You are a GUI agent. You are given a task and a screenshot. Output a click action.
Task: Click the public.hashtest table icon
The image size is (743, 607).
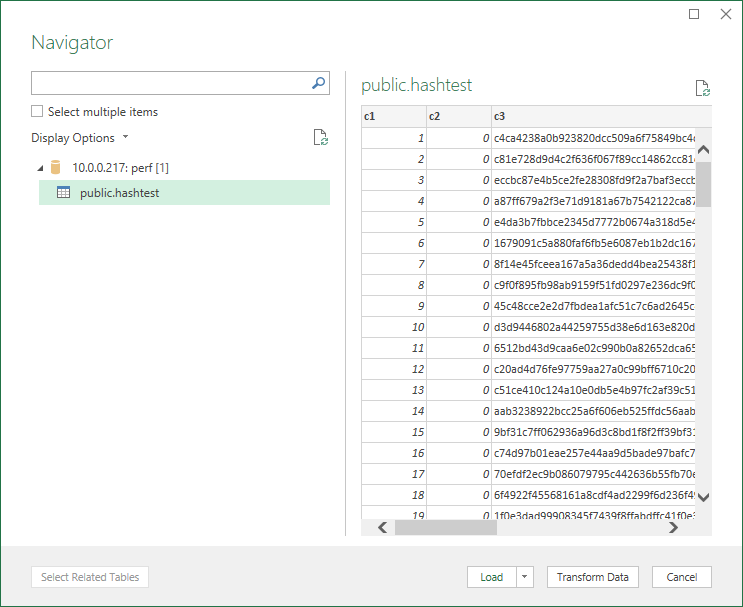coord(63,193)
